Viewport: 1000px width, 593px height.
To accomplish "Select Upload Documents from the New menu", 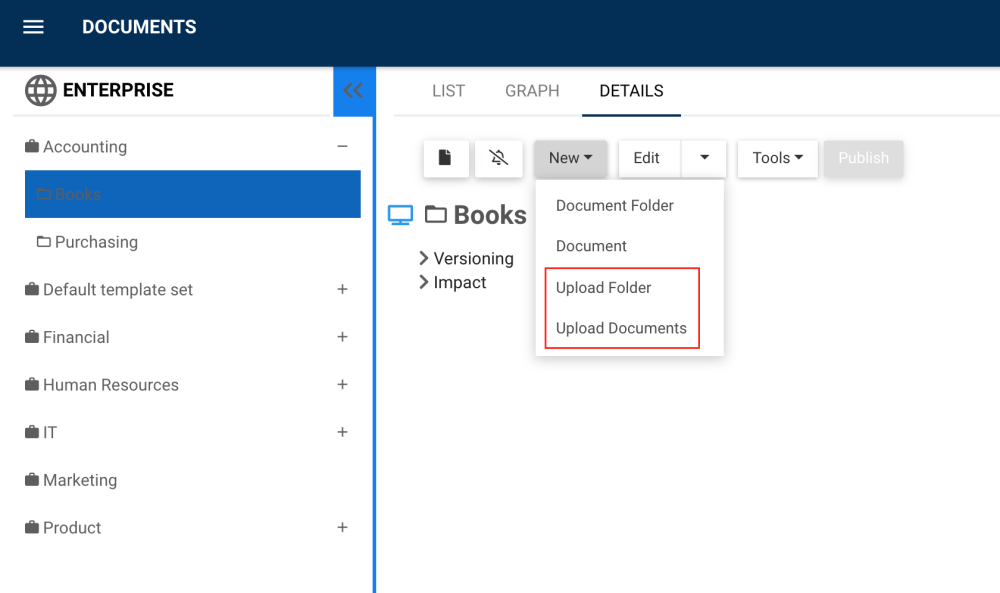I will tap(620, 328).
